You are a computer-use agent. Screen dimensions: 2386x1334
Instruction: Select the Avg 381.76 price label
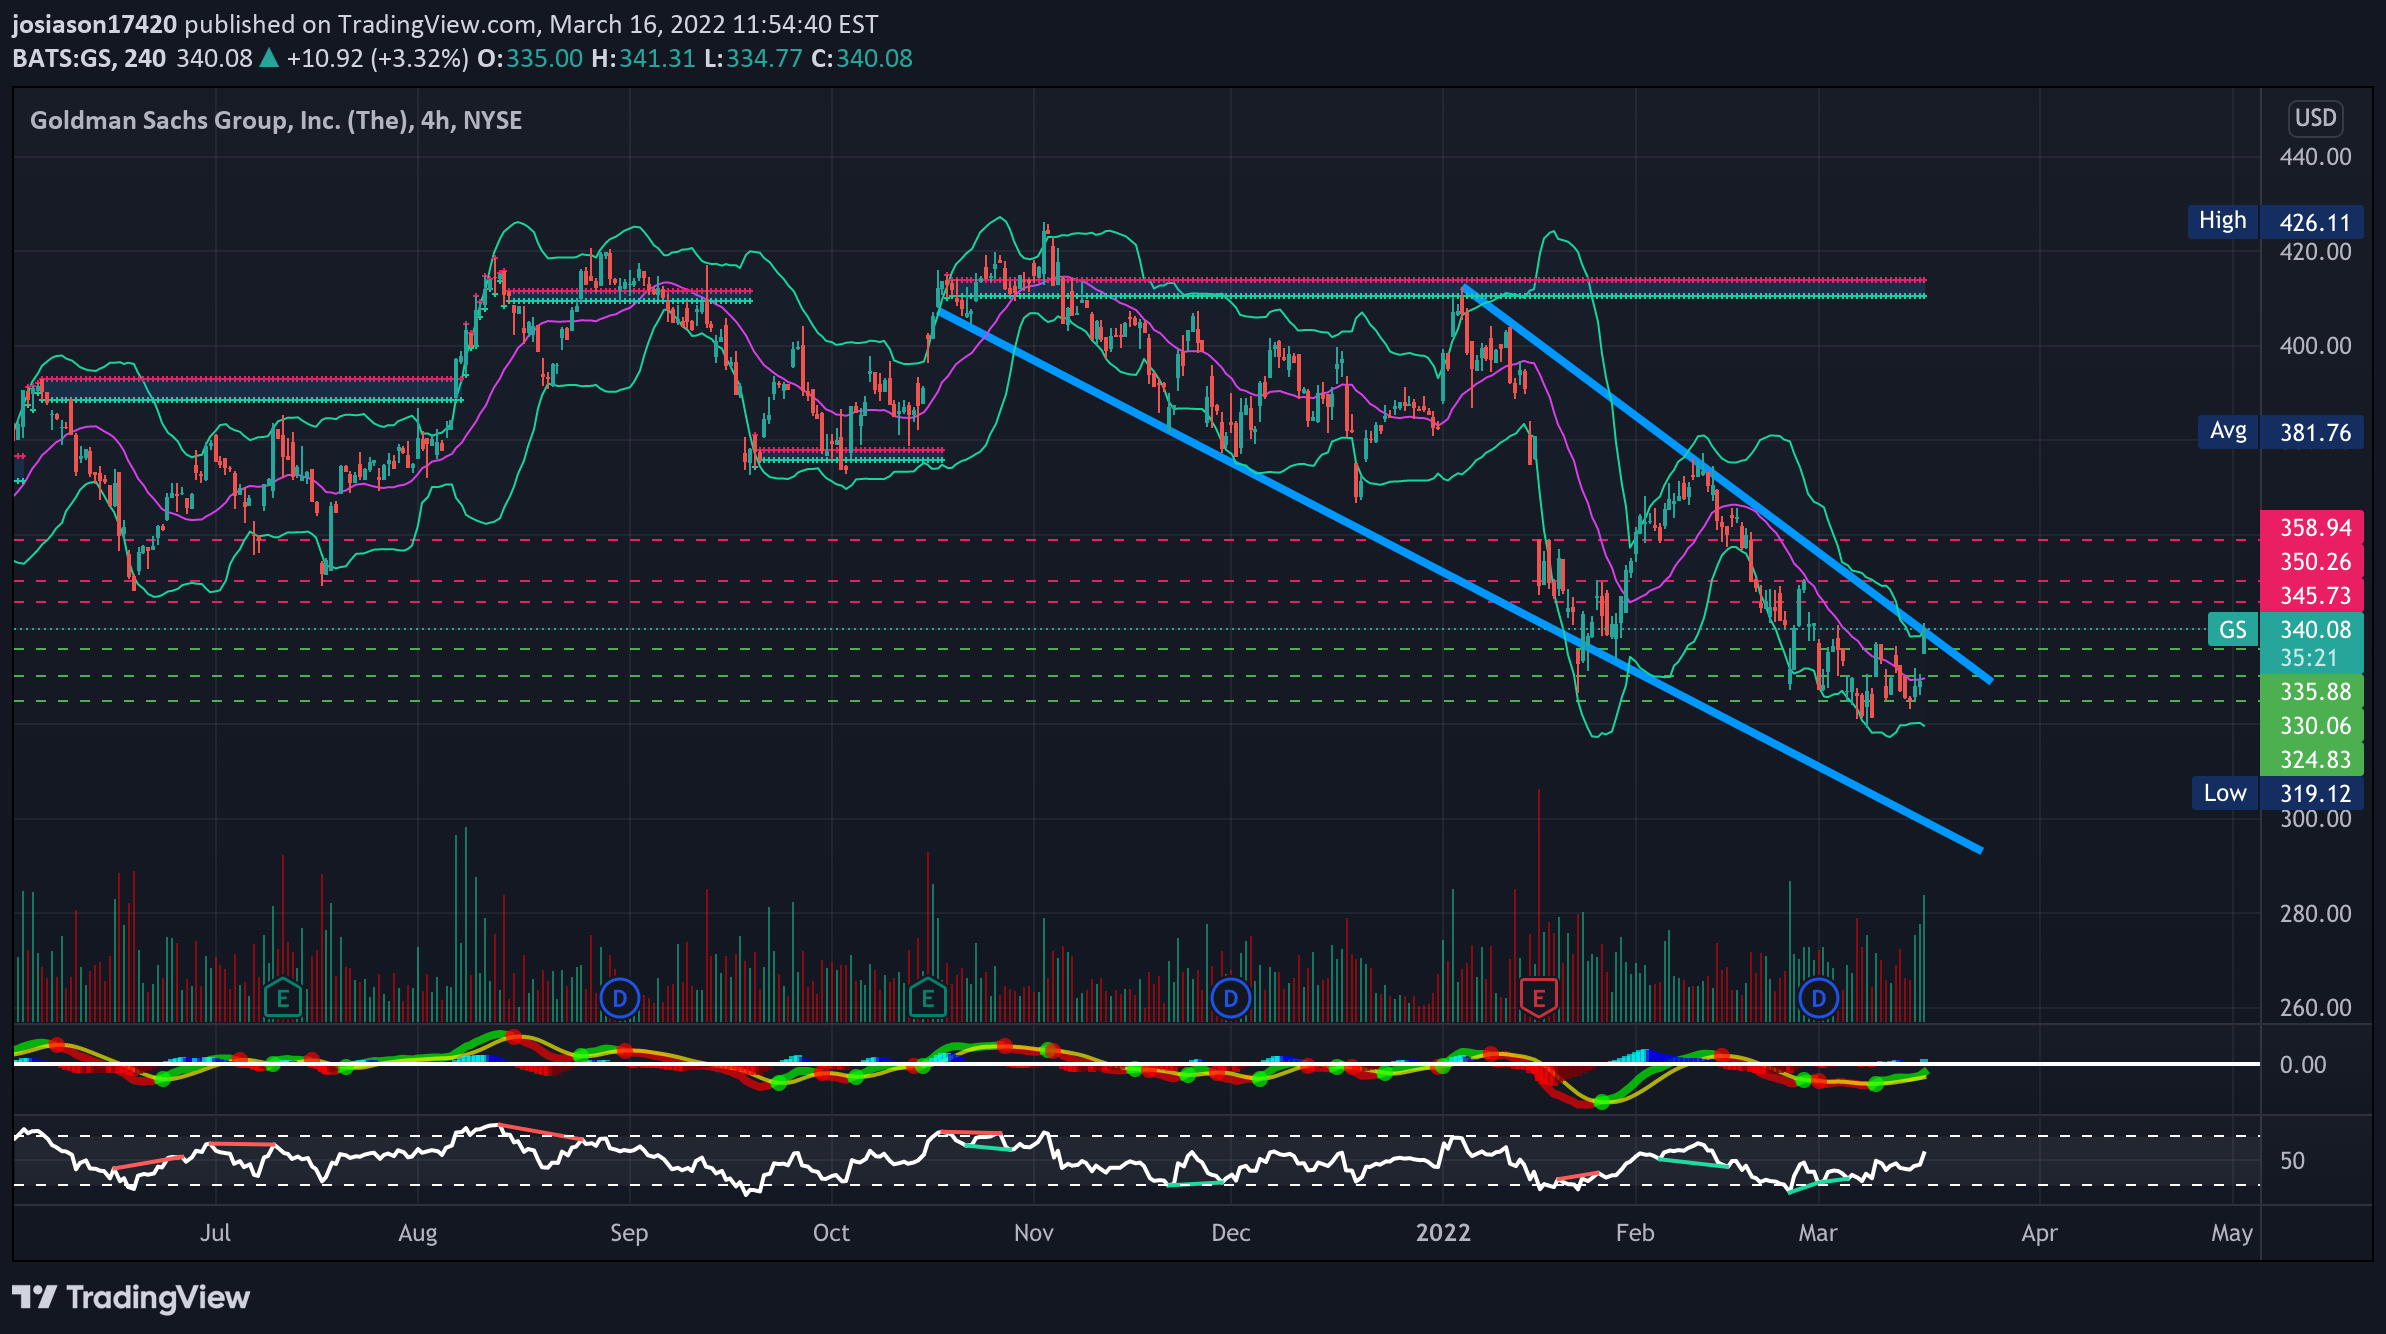pyautogui.click(x=2281, y=432)
